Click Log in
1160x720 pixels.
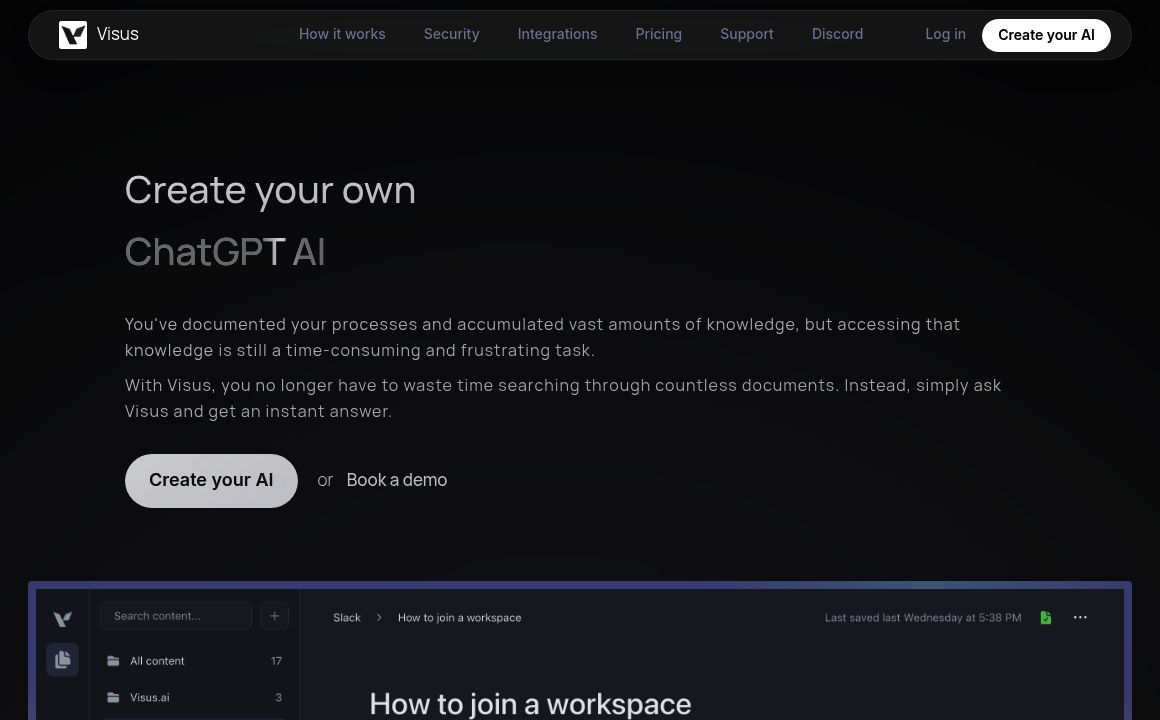[945, 34]
